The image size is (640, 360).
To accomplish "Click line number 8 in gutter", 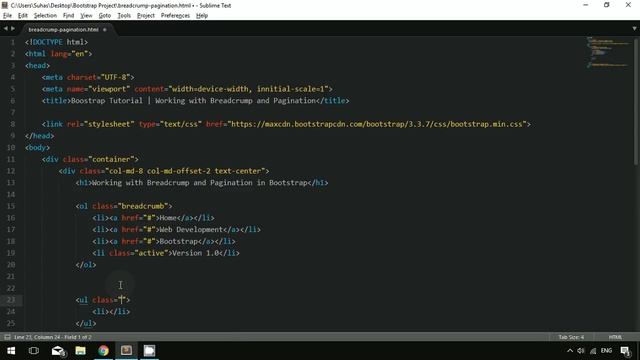I will [12, 124].
